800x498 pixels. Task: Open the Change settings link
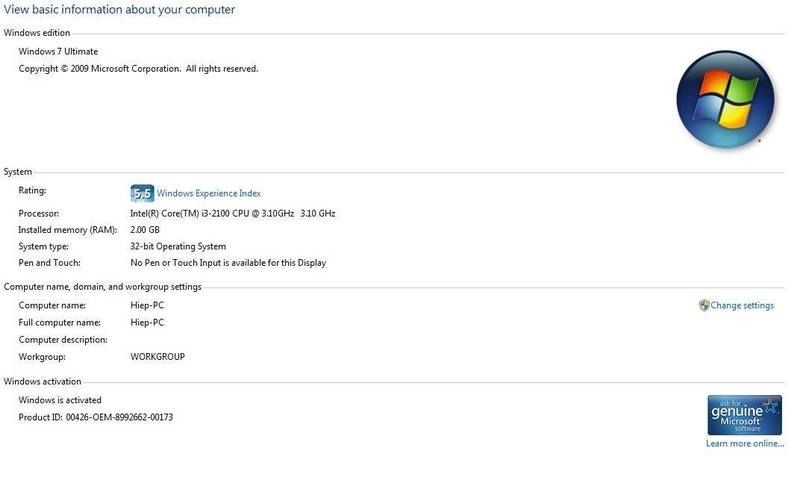[x=742, y=305]
